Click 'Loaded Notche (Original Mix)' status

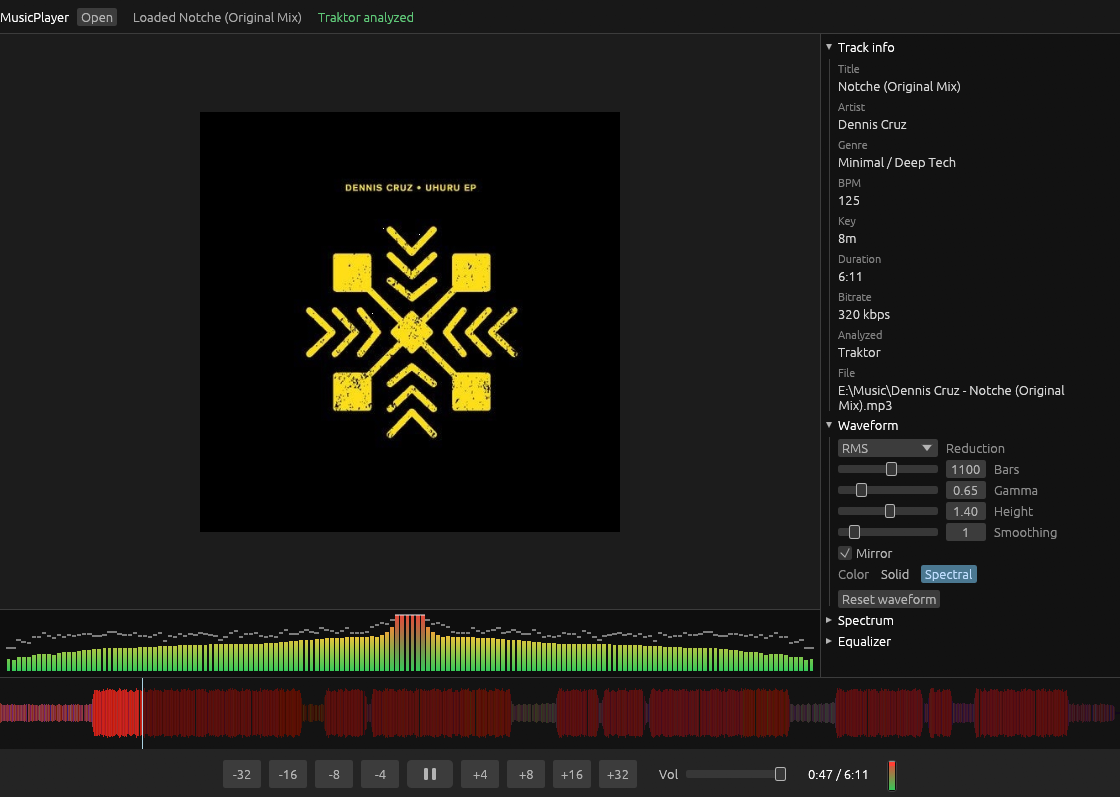click(x=217, y=17)
